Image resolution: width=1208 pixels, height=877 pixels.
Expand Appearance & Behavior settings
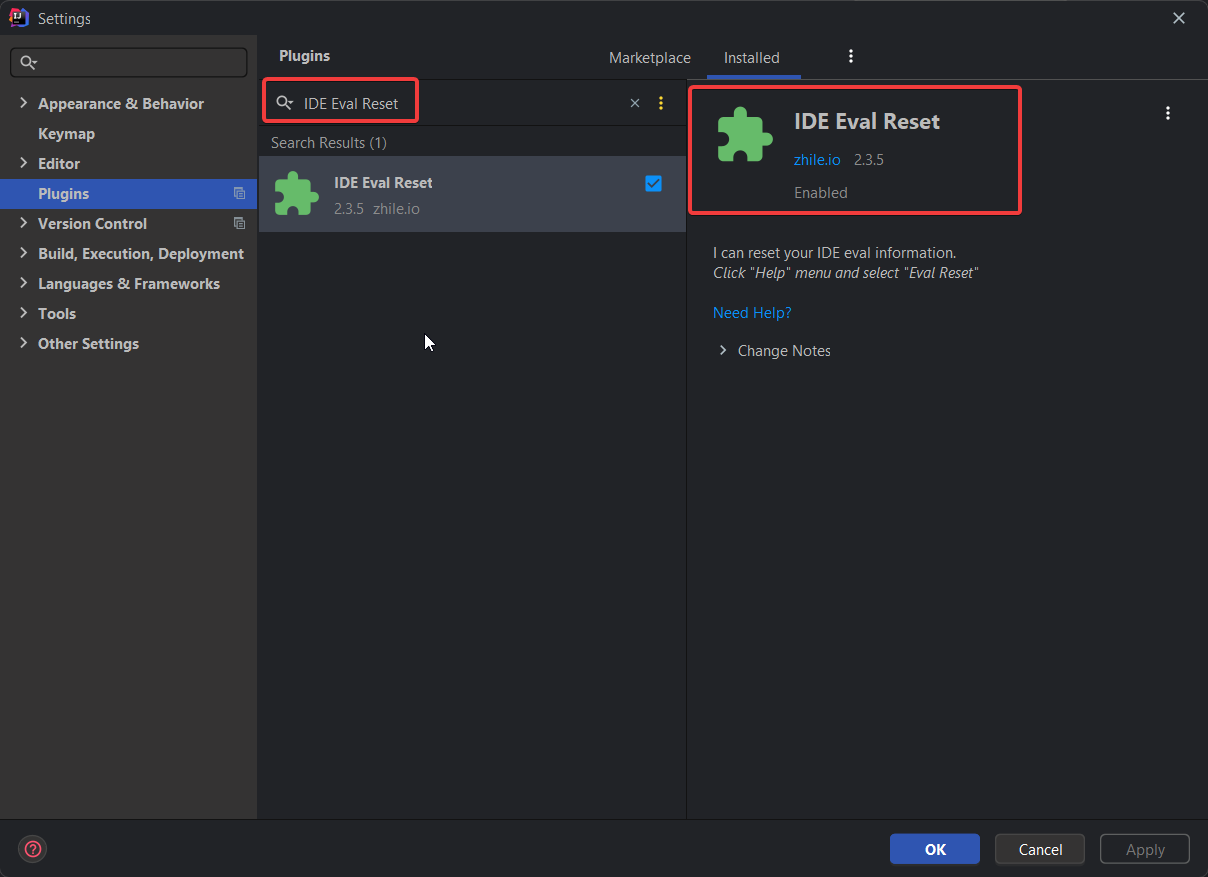coord(23,103)
